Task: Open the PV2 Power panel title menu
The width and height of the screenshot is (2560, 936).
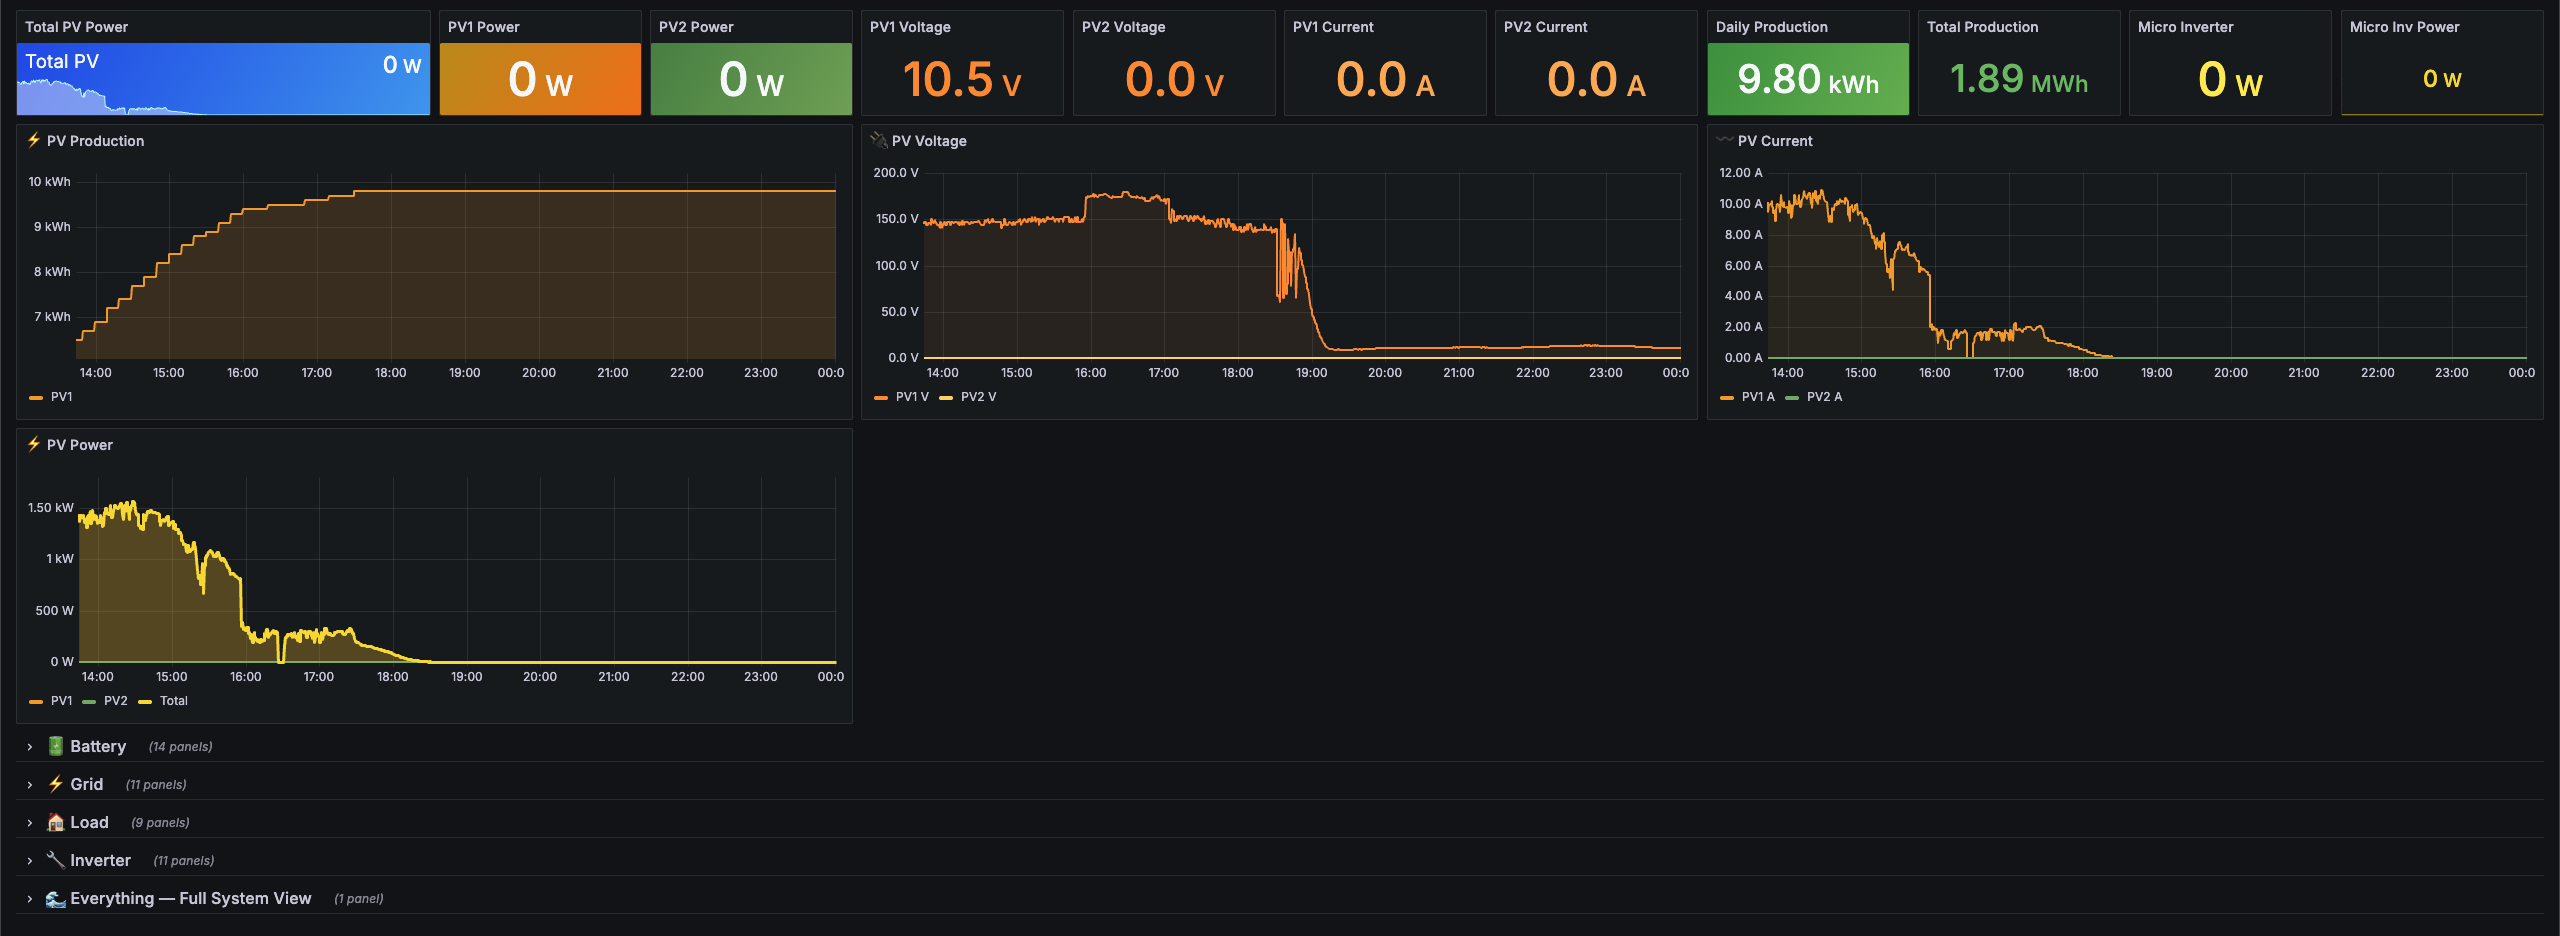Action: [696, 27]
